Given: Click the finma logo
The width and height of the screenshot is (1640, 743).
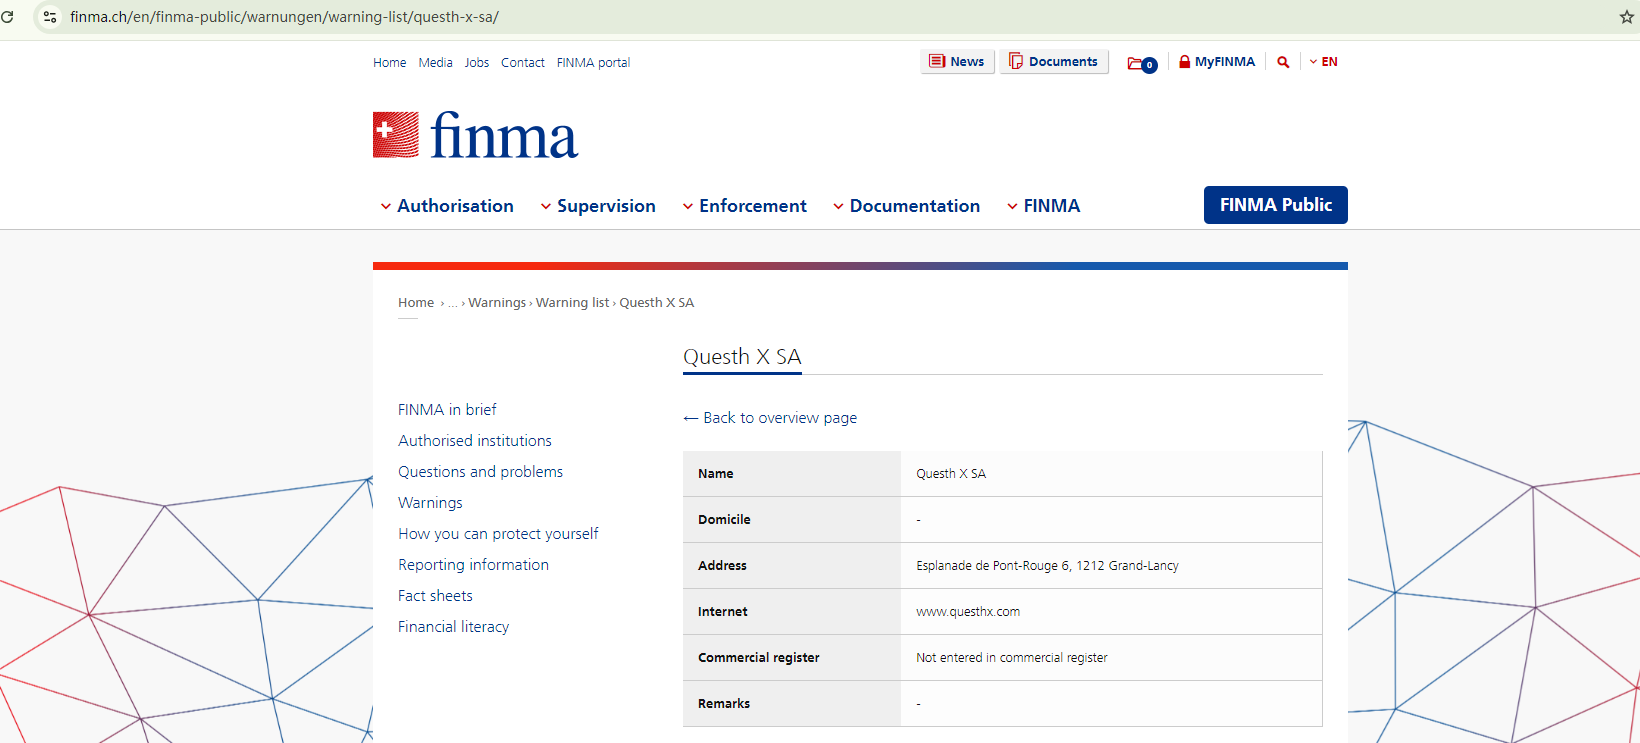Looking at the screenshot, I should [476, 136].
